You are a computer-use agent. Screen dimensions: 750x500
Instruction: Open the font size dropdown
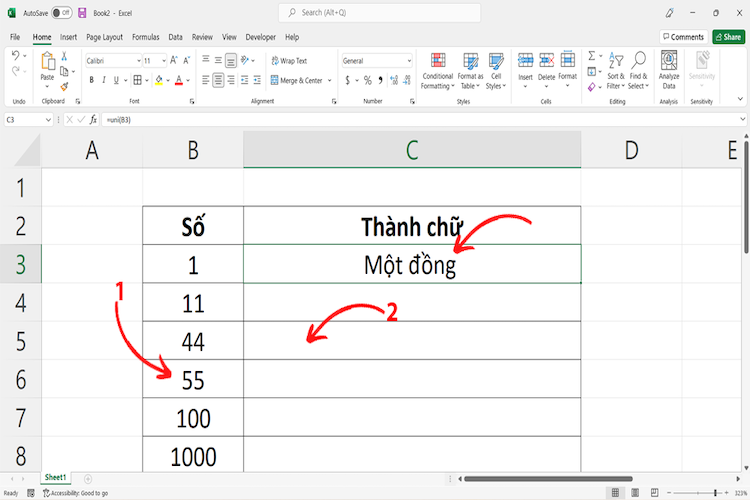(x=164, y=61)
